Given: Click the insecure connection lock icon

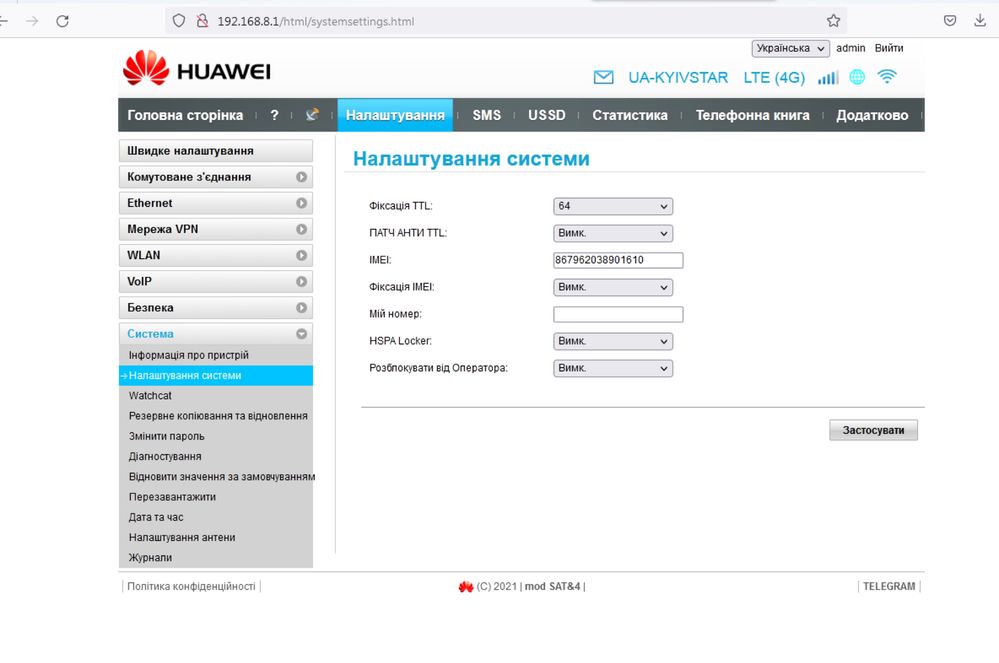Looking at the screenshot, I should [x=202, y=21].
